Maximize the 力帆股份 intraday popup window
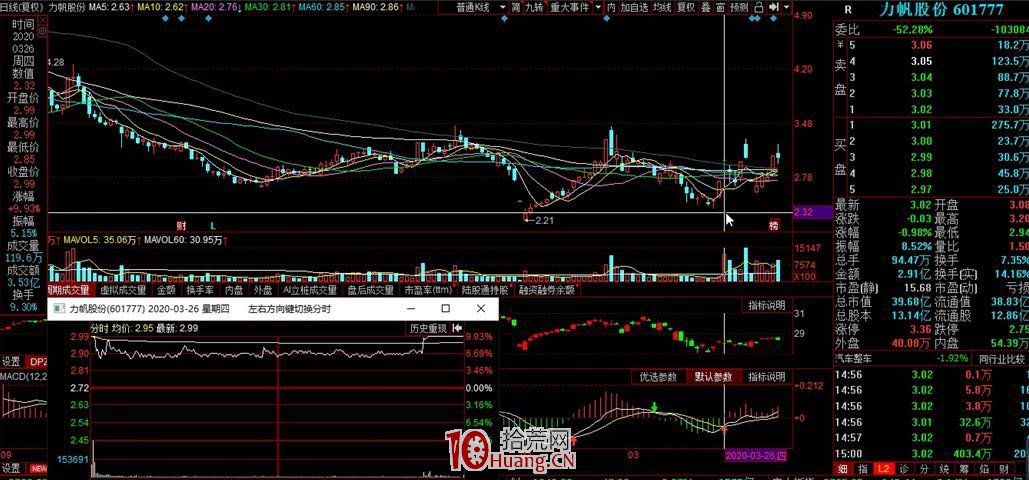The image size is (1029, 480). point(446,309)
